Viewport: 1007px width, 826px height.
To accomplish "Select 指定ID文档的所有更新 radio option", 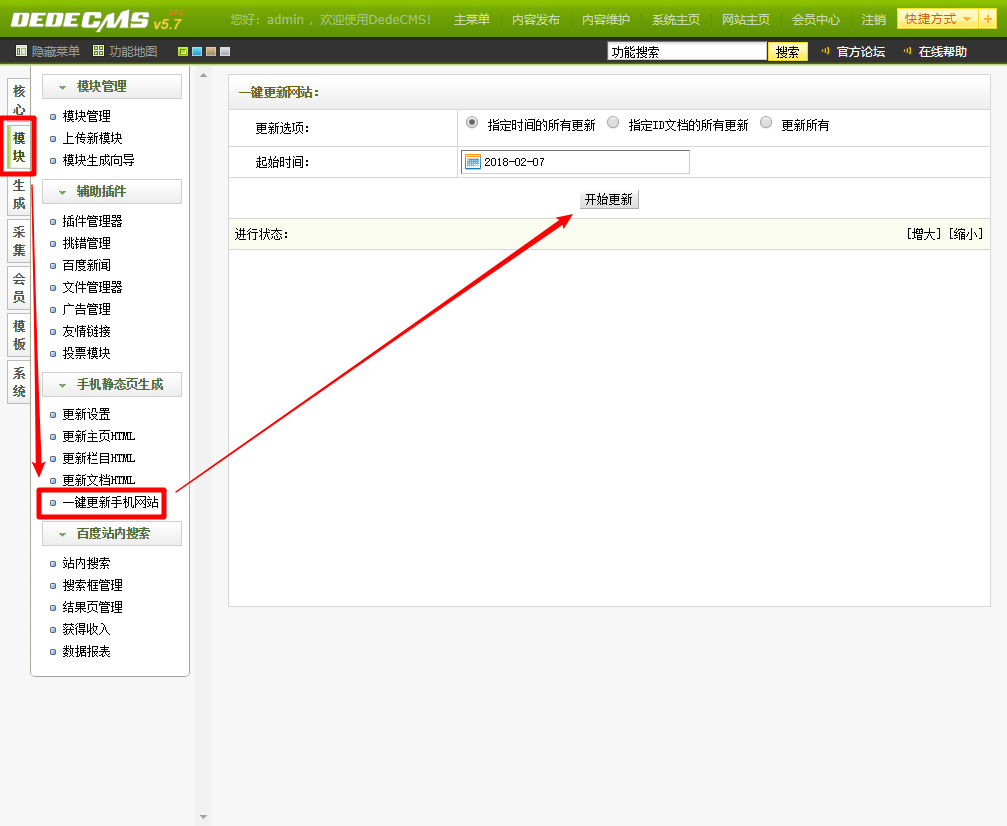I will coord(613,123).
